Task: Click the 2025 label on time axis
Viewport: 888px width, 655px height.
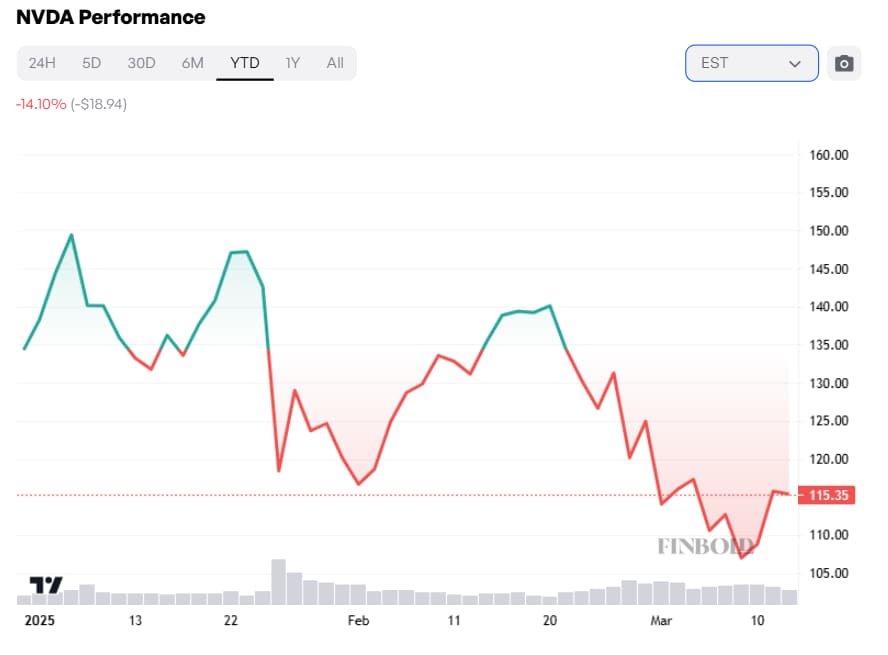Action: pyautogui.click(x=37, y=621)
